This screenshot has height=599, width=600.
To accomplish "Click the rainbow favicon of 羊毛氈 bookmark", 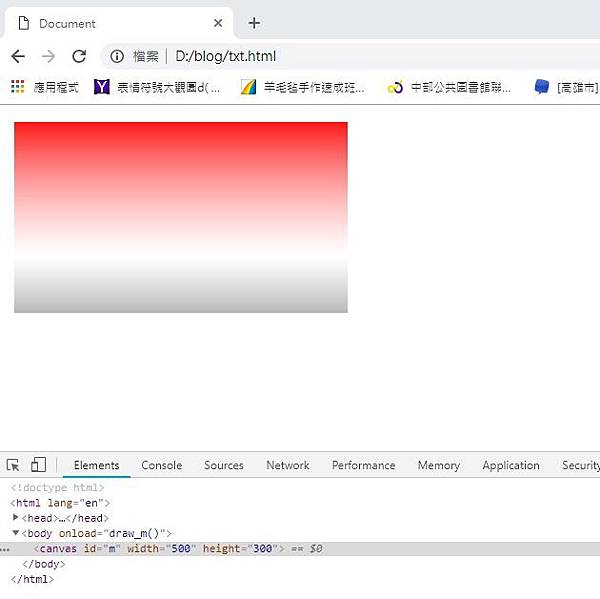I will [248, 87].
